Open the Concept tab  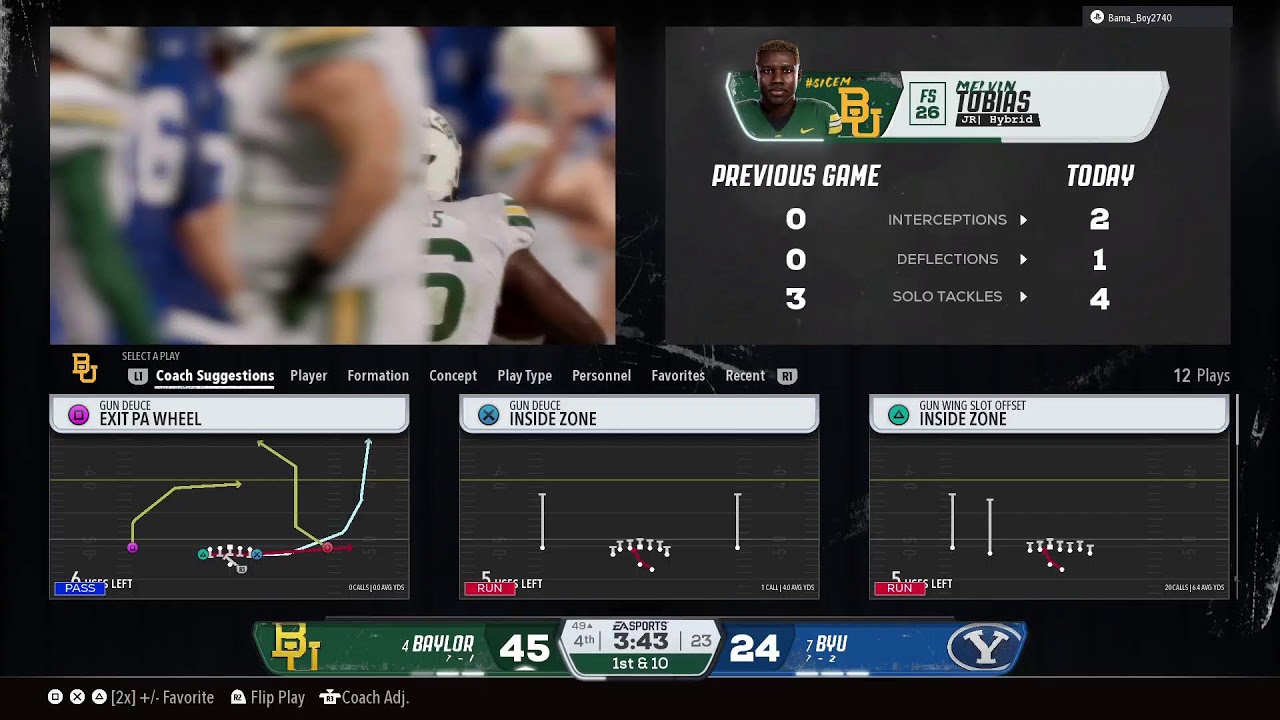click(x=453, y=376)
